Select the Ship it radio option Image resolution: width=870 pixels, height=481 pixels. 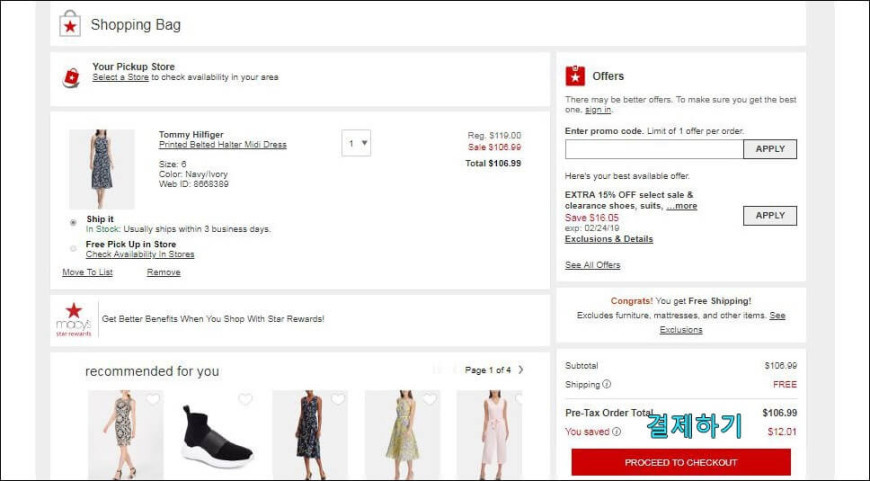[x=73, y=222]
